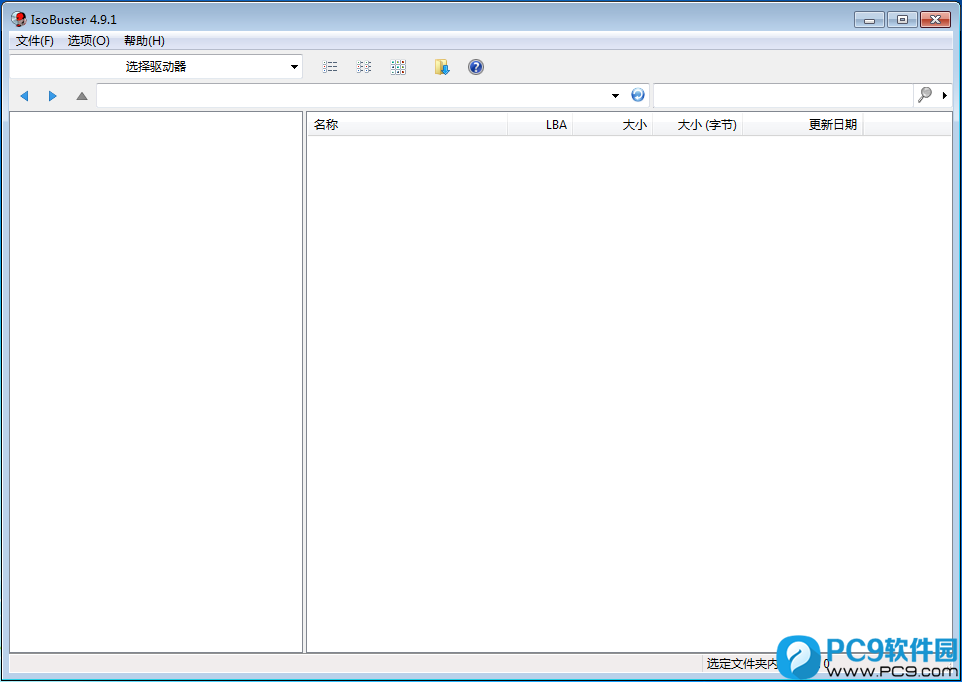The height and width of the screenshot is (682, 962).
Task: Click the magnifier search icon
Action: (x=925, y=95)
